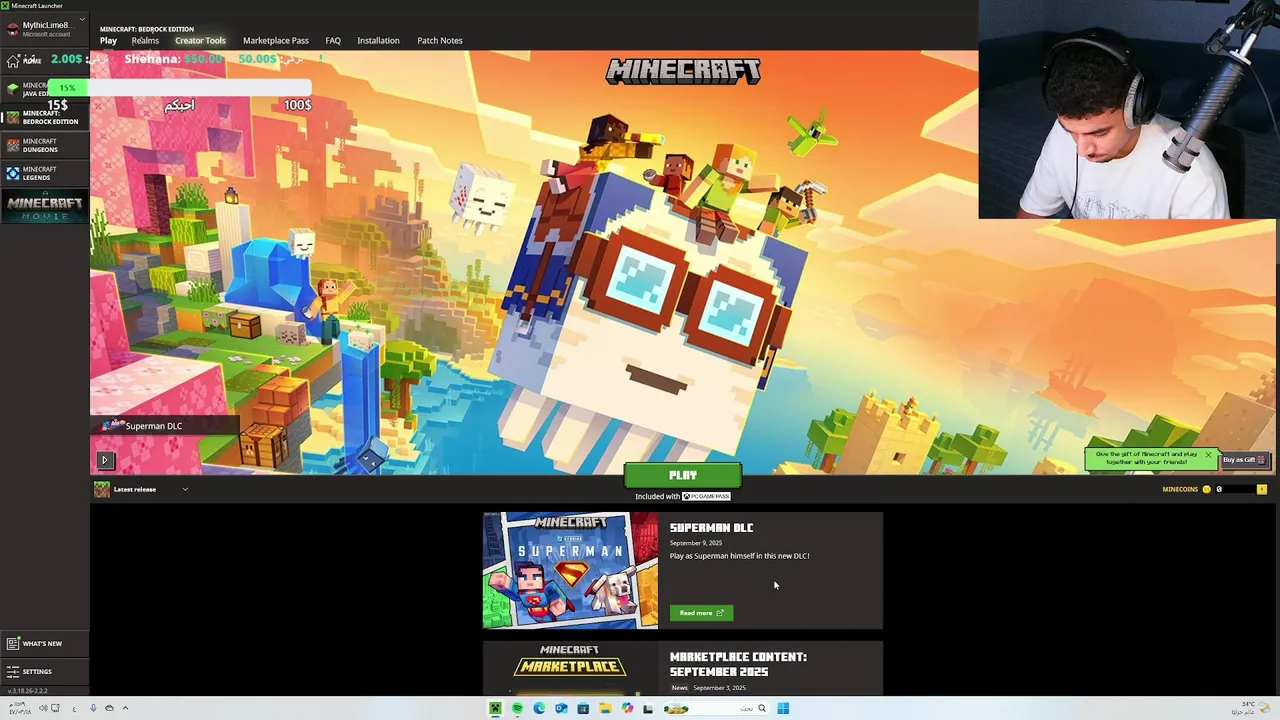Expand the MythicLime8 account dropdown

coord(82,21)
